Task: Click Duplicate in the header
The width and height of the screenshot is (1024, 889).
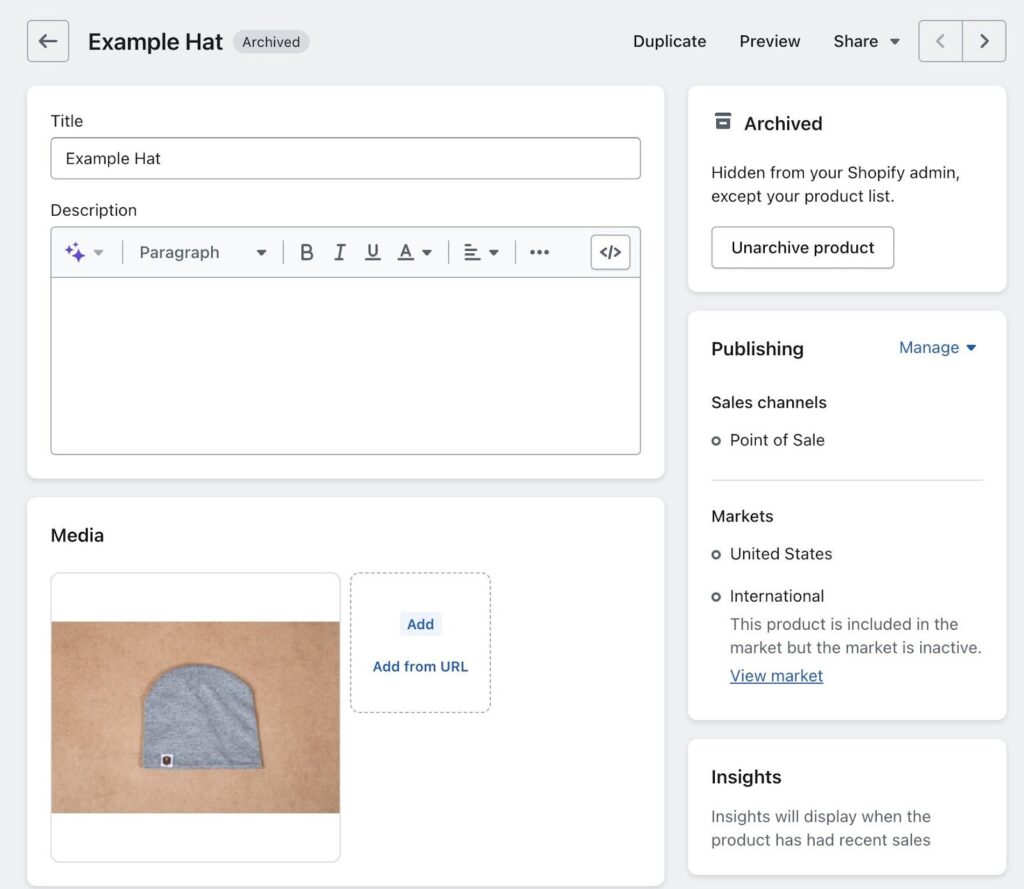Action: pos(669,41)
